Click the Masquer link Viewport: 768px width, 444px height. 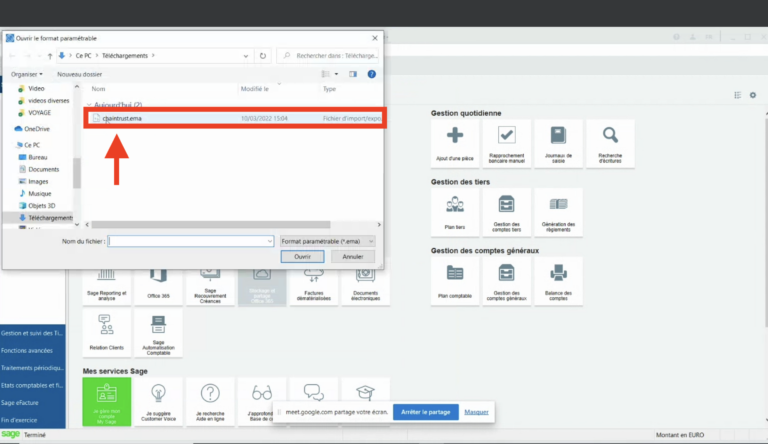[x=476, y=412]
